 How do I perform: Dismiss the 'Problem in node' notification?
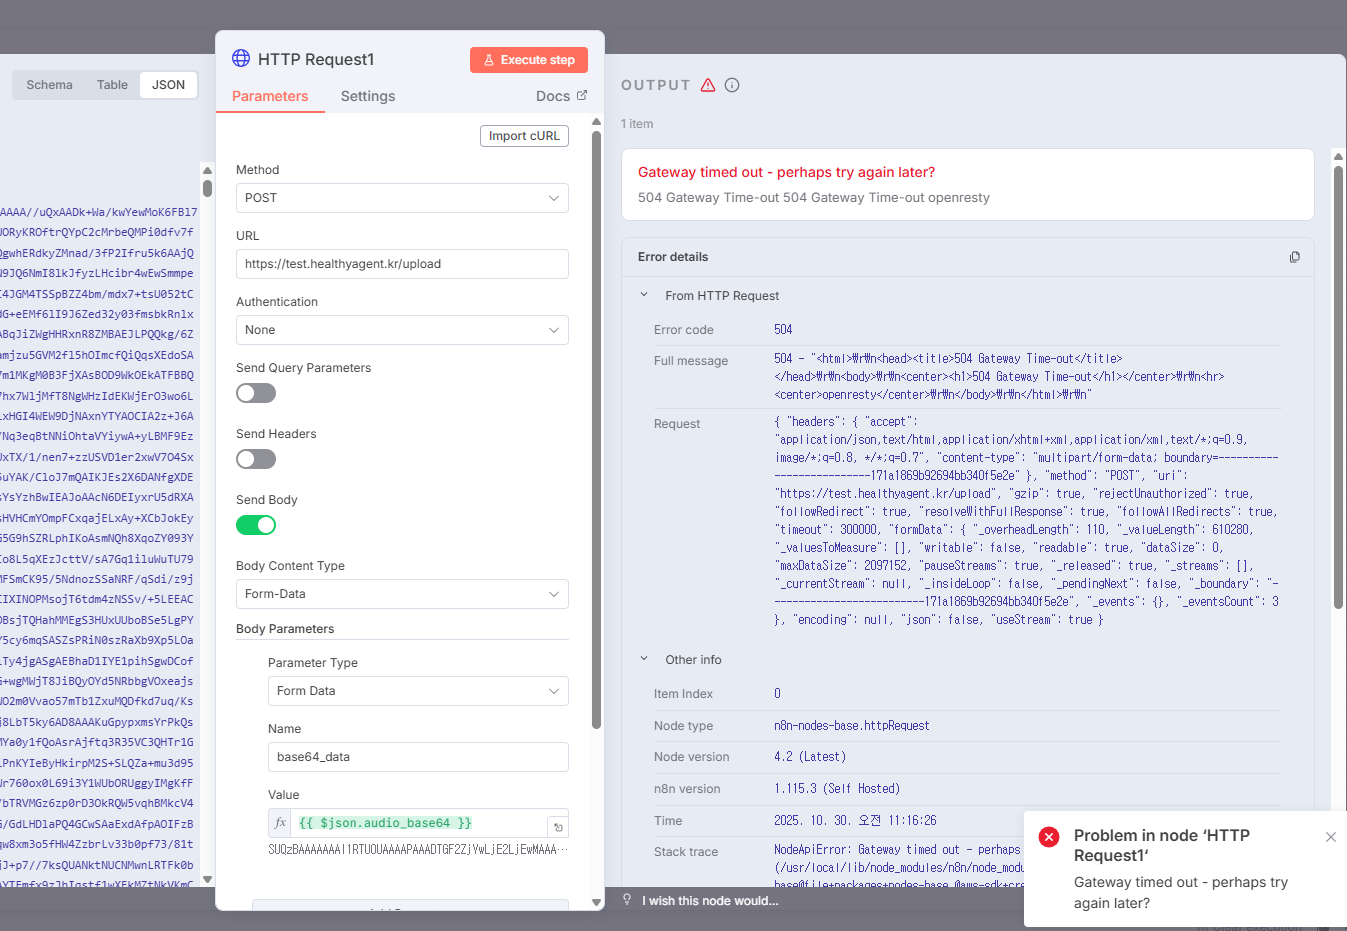click(1330, 837)
